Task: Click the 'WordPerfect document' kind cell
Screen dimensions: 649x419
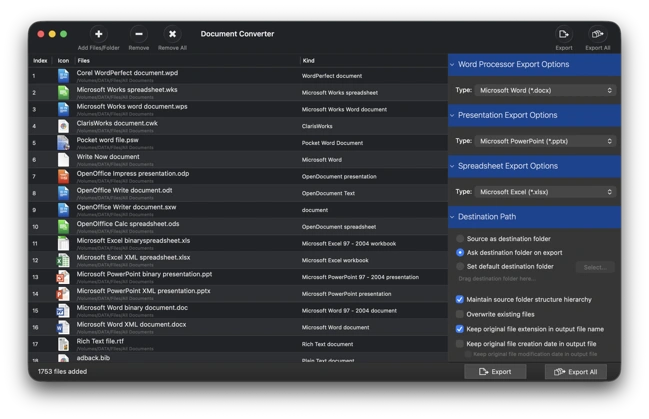Action: [x=332, y=76]
